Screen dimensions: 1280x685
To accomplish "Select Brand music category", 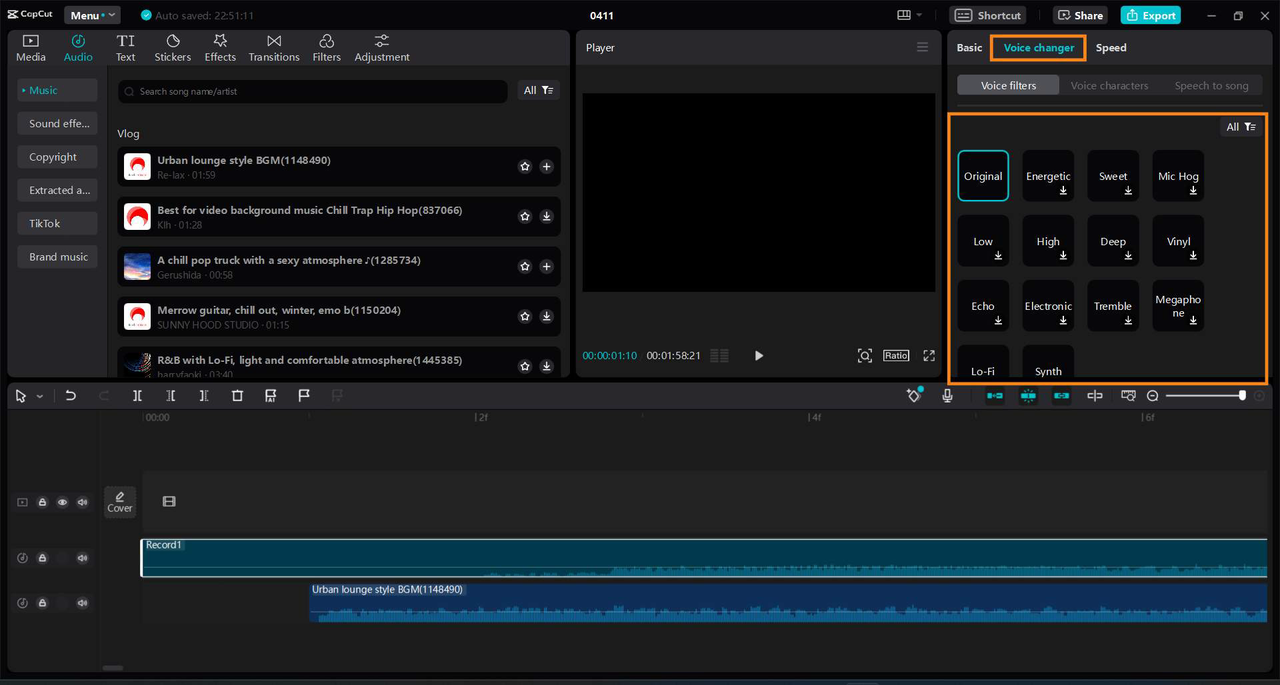I will [57, 257].
